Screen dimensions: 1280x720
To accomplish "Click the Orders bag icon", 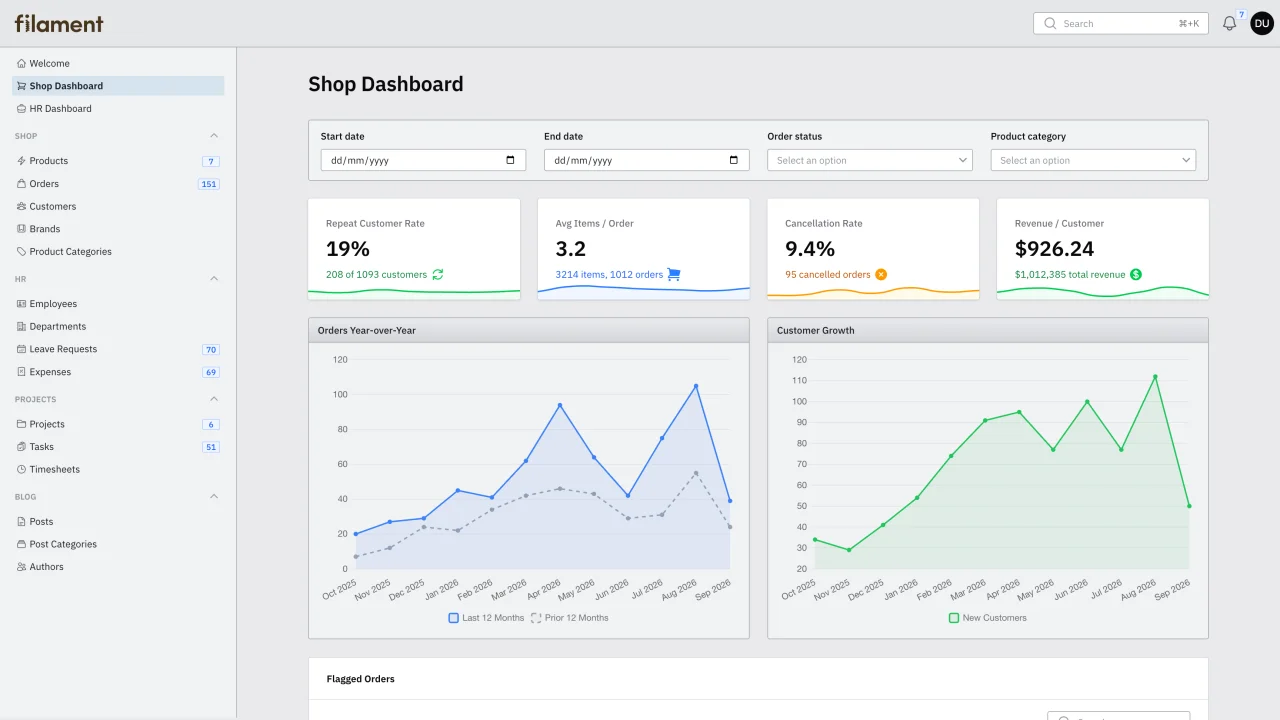I will pyautogui.click(x=21, y=184).
